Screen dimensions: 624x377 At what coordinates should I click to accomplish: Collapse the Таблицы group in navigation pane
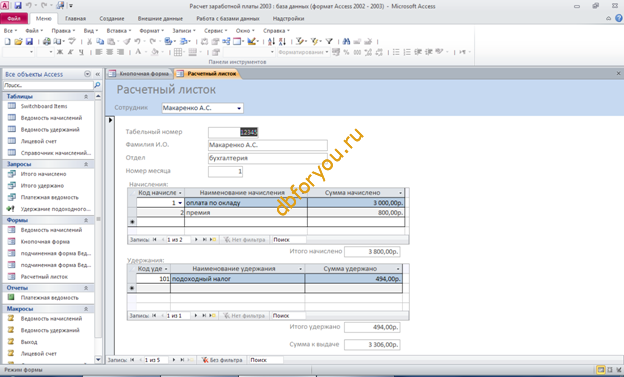[x=86, y=96]
